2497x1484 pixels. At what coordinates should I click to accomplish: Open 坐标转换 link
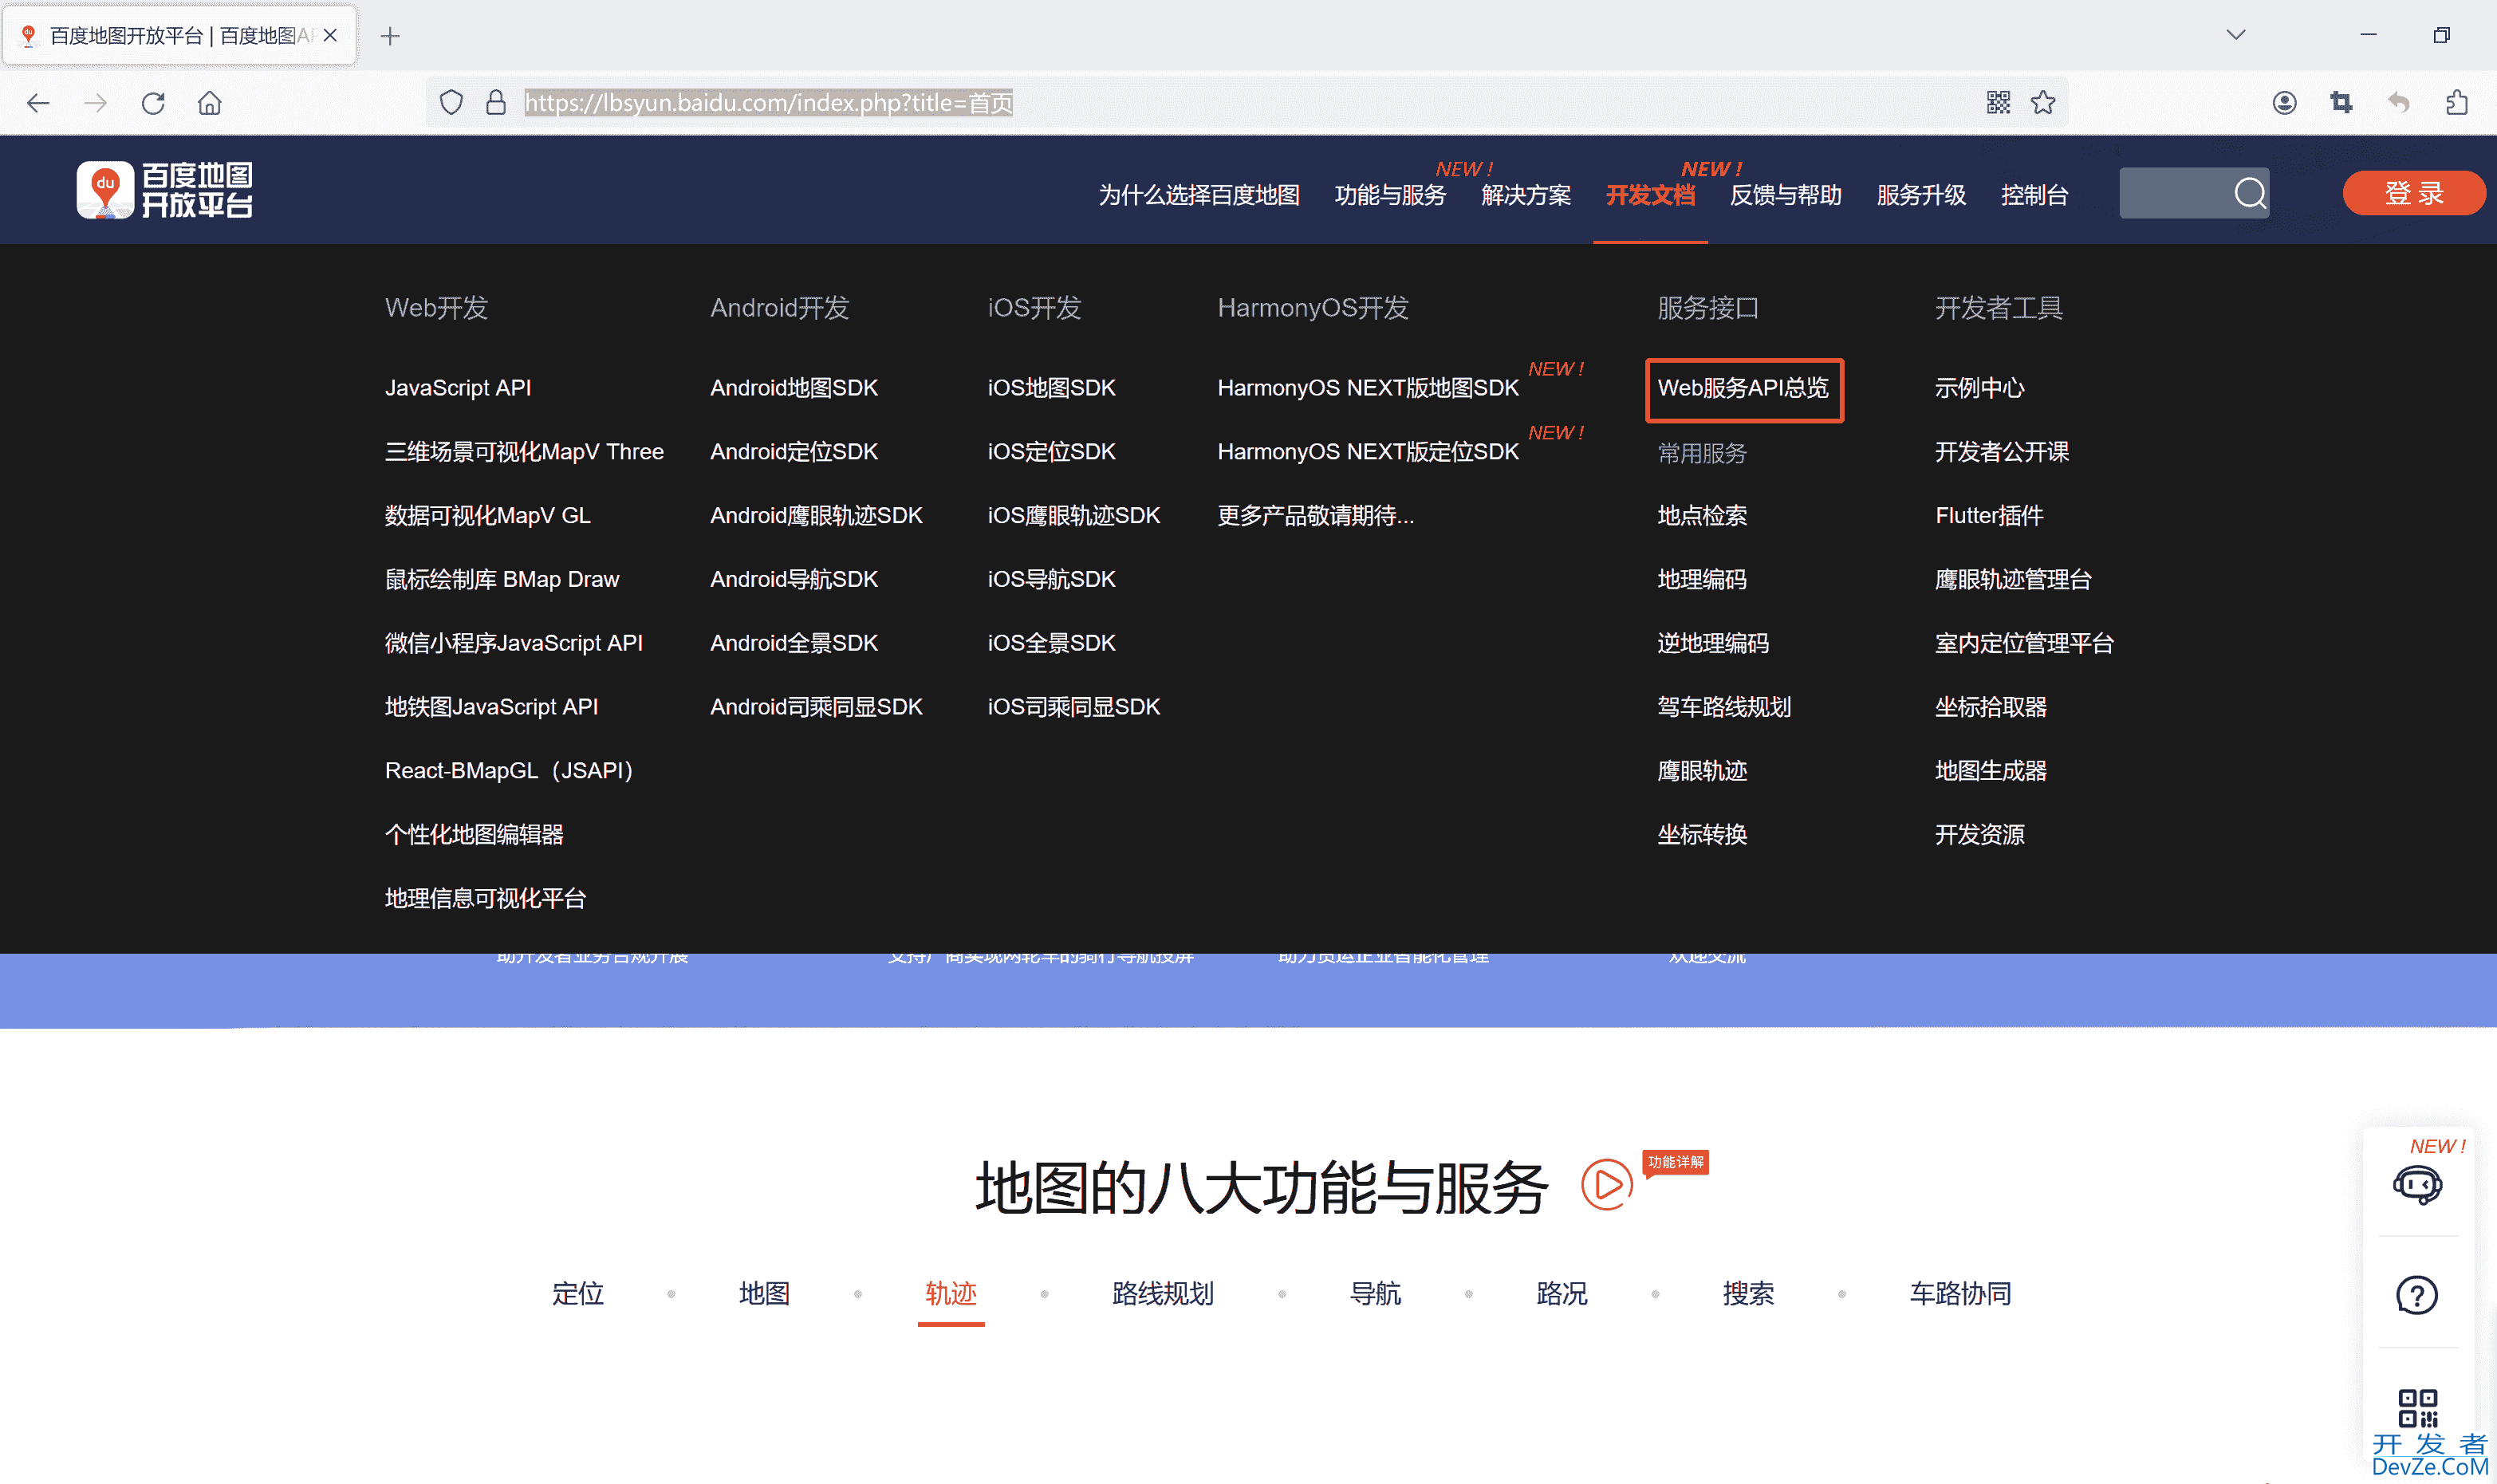tap(1702, 835)
